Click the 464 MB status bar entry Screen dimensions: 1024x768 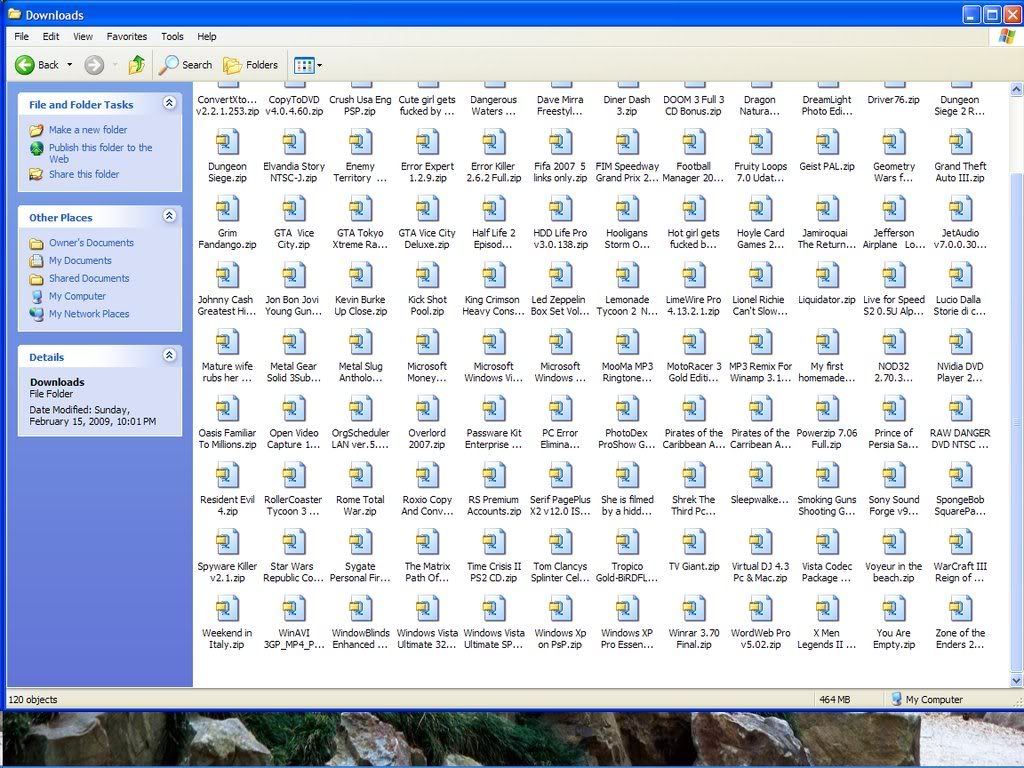(x=835, y=699)
